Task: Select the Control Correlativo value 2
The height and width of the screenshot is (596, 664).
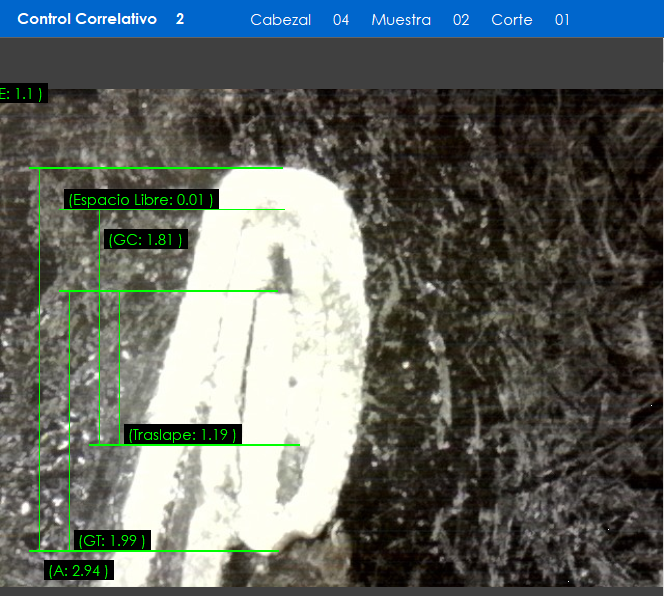Action: [180, 19]
